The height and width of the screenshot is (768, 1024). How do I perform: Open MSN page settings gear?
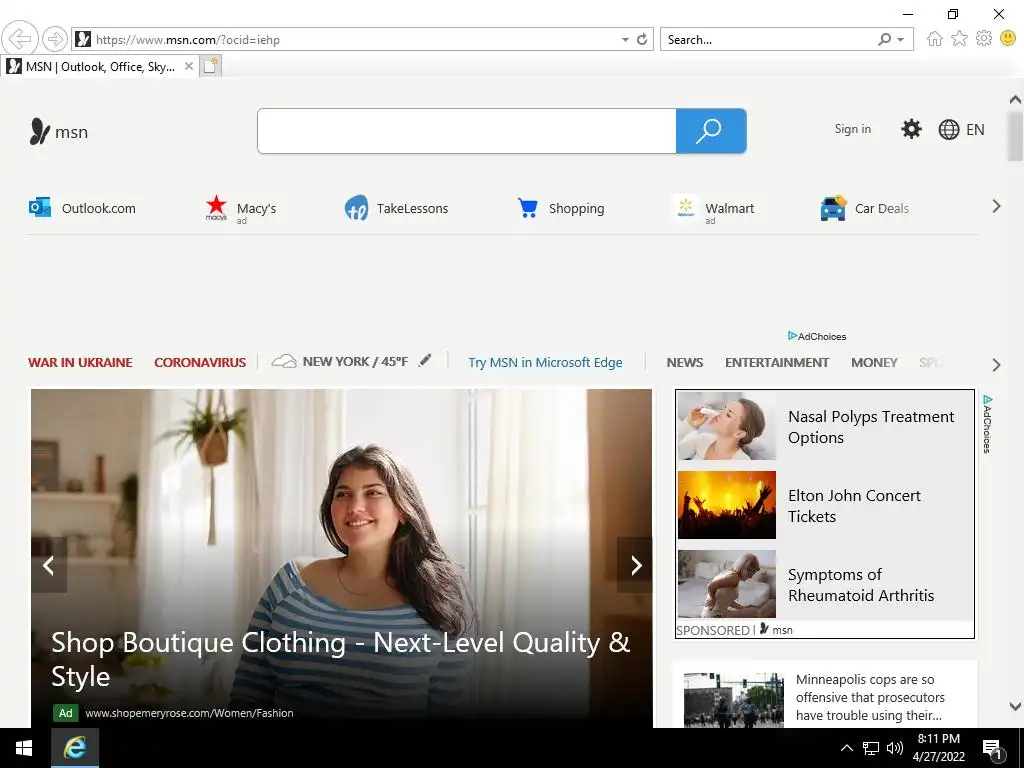(x=911, y=129)
